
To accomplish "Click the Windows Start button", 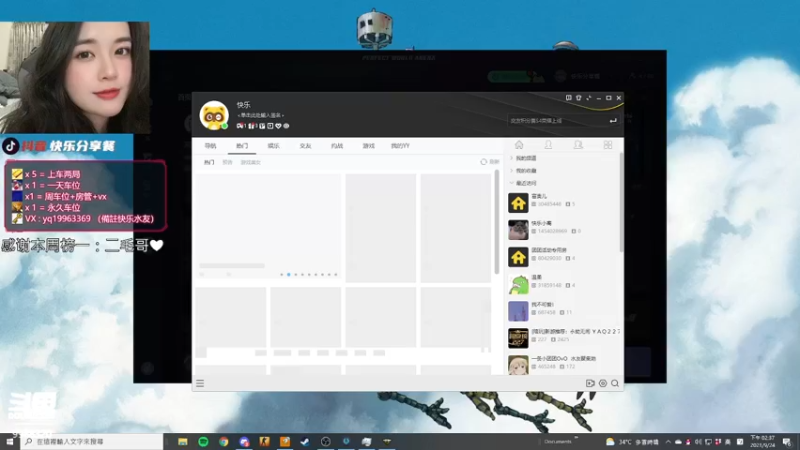I will coord(10,441).
